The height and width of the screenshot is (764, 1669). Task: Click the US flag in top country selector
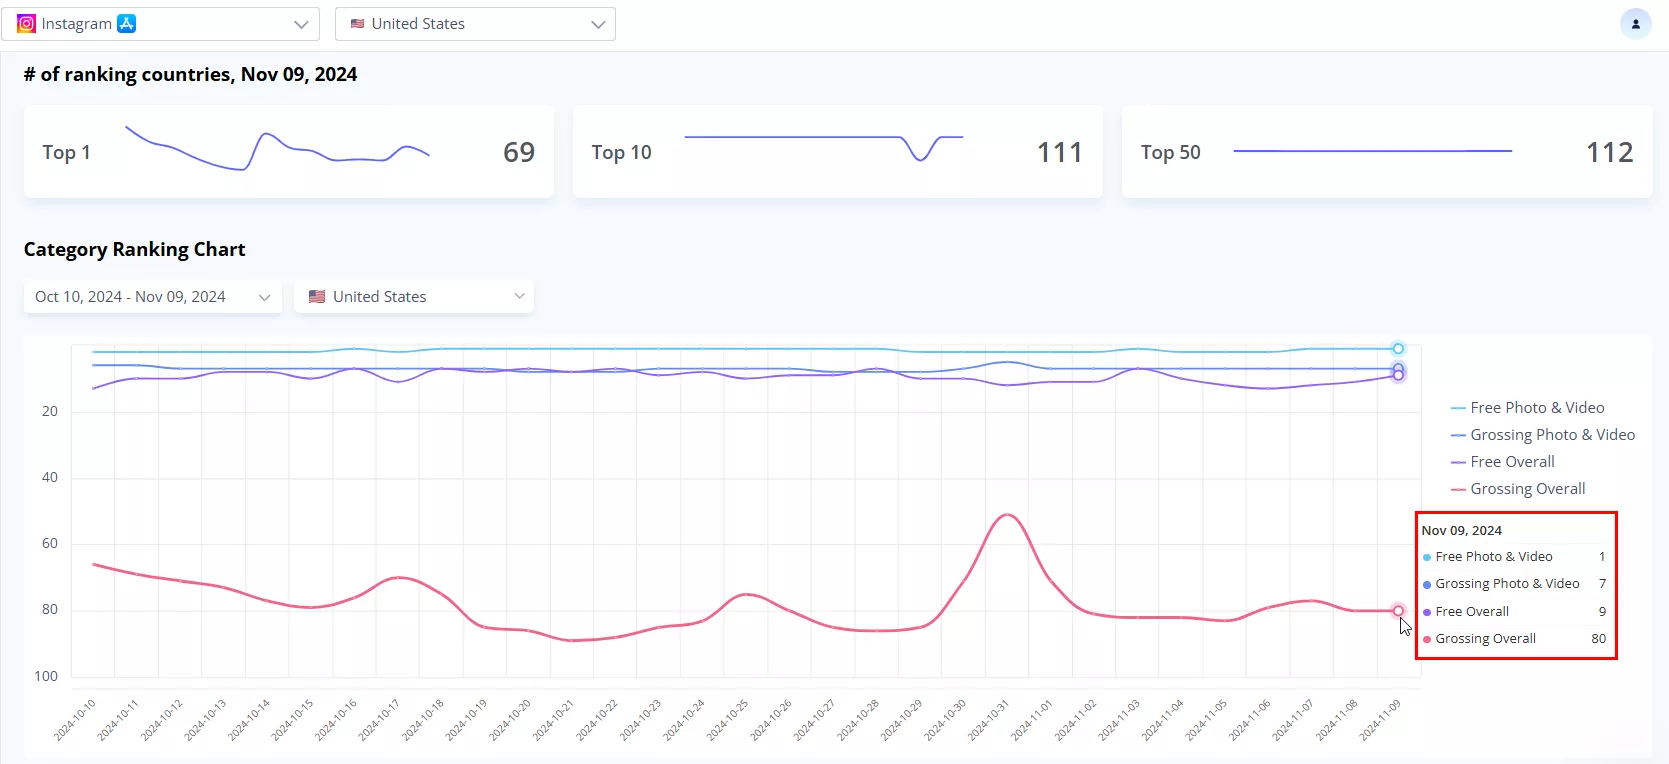(x=357, y=24)
